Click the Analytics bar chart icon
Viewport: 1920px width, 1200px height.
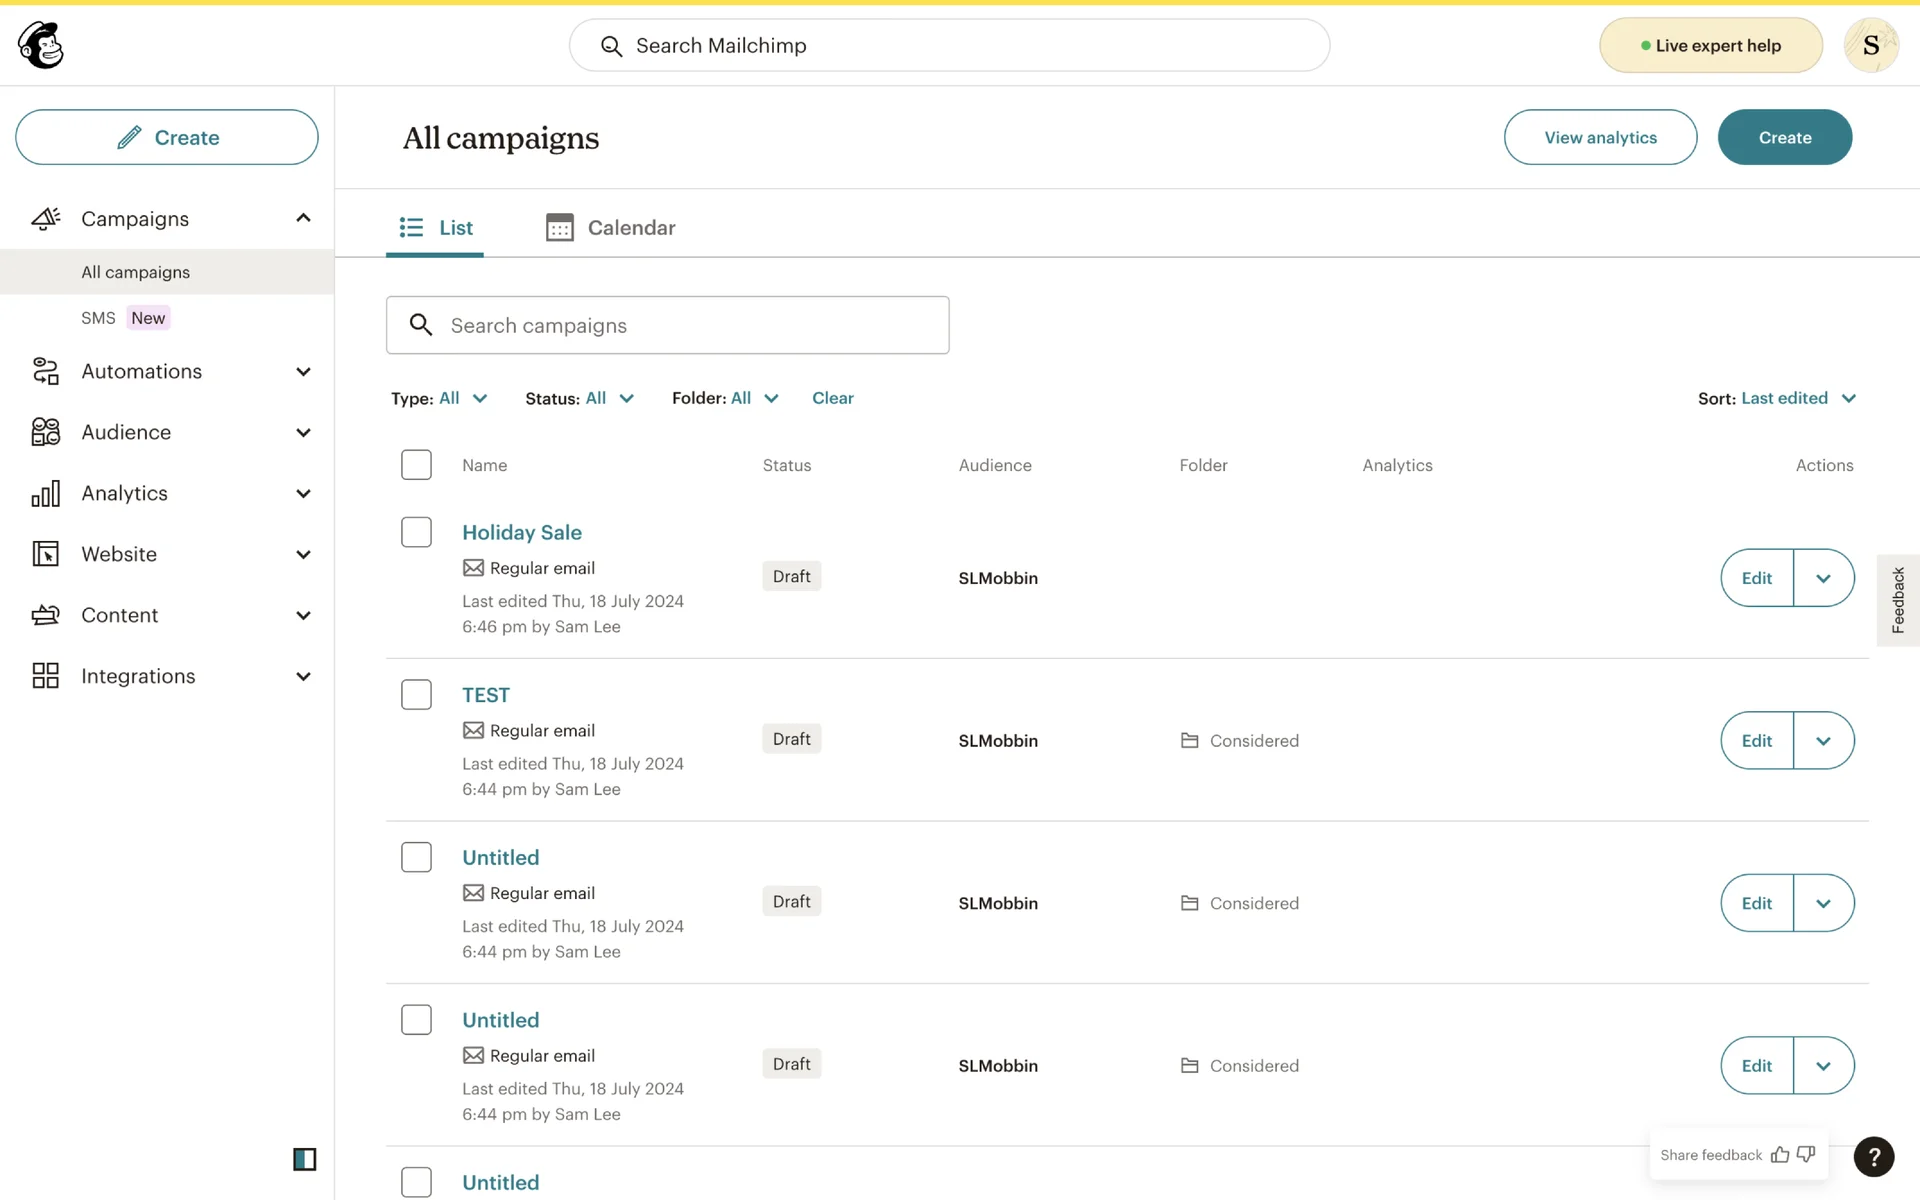point(46,493)
